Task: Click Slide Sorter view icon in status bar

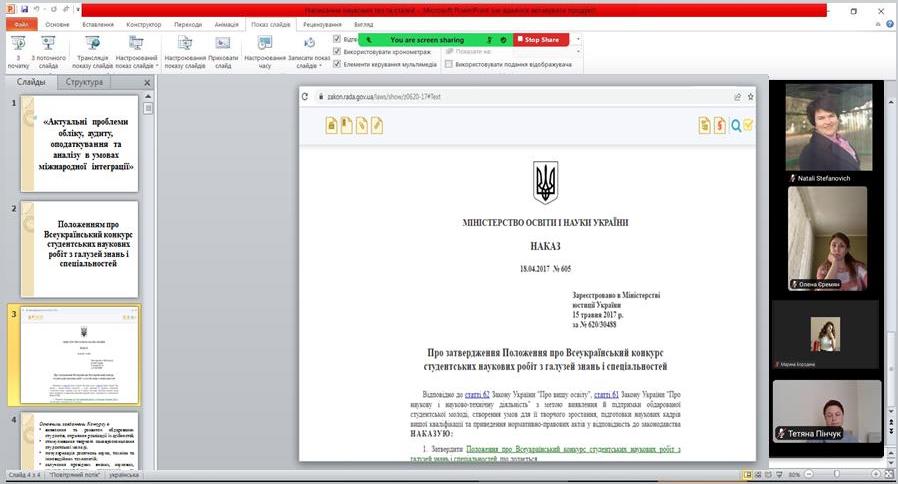Action: (758, 475)
